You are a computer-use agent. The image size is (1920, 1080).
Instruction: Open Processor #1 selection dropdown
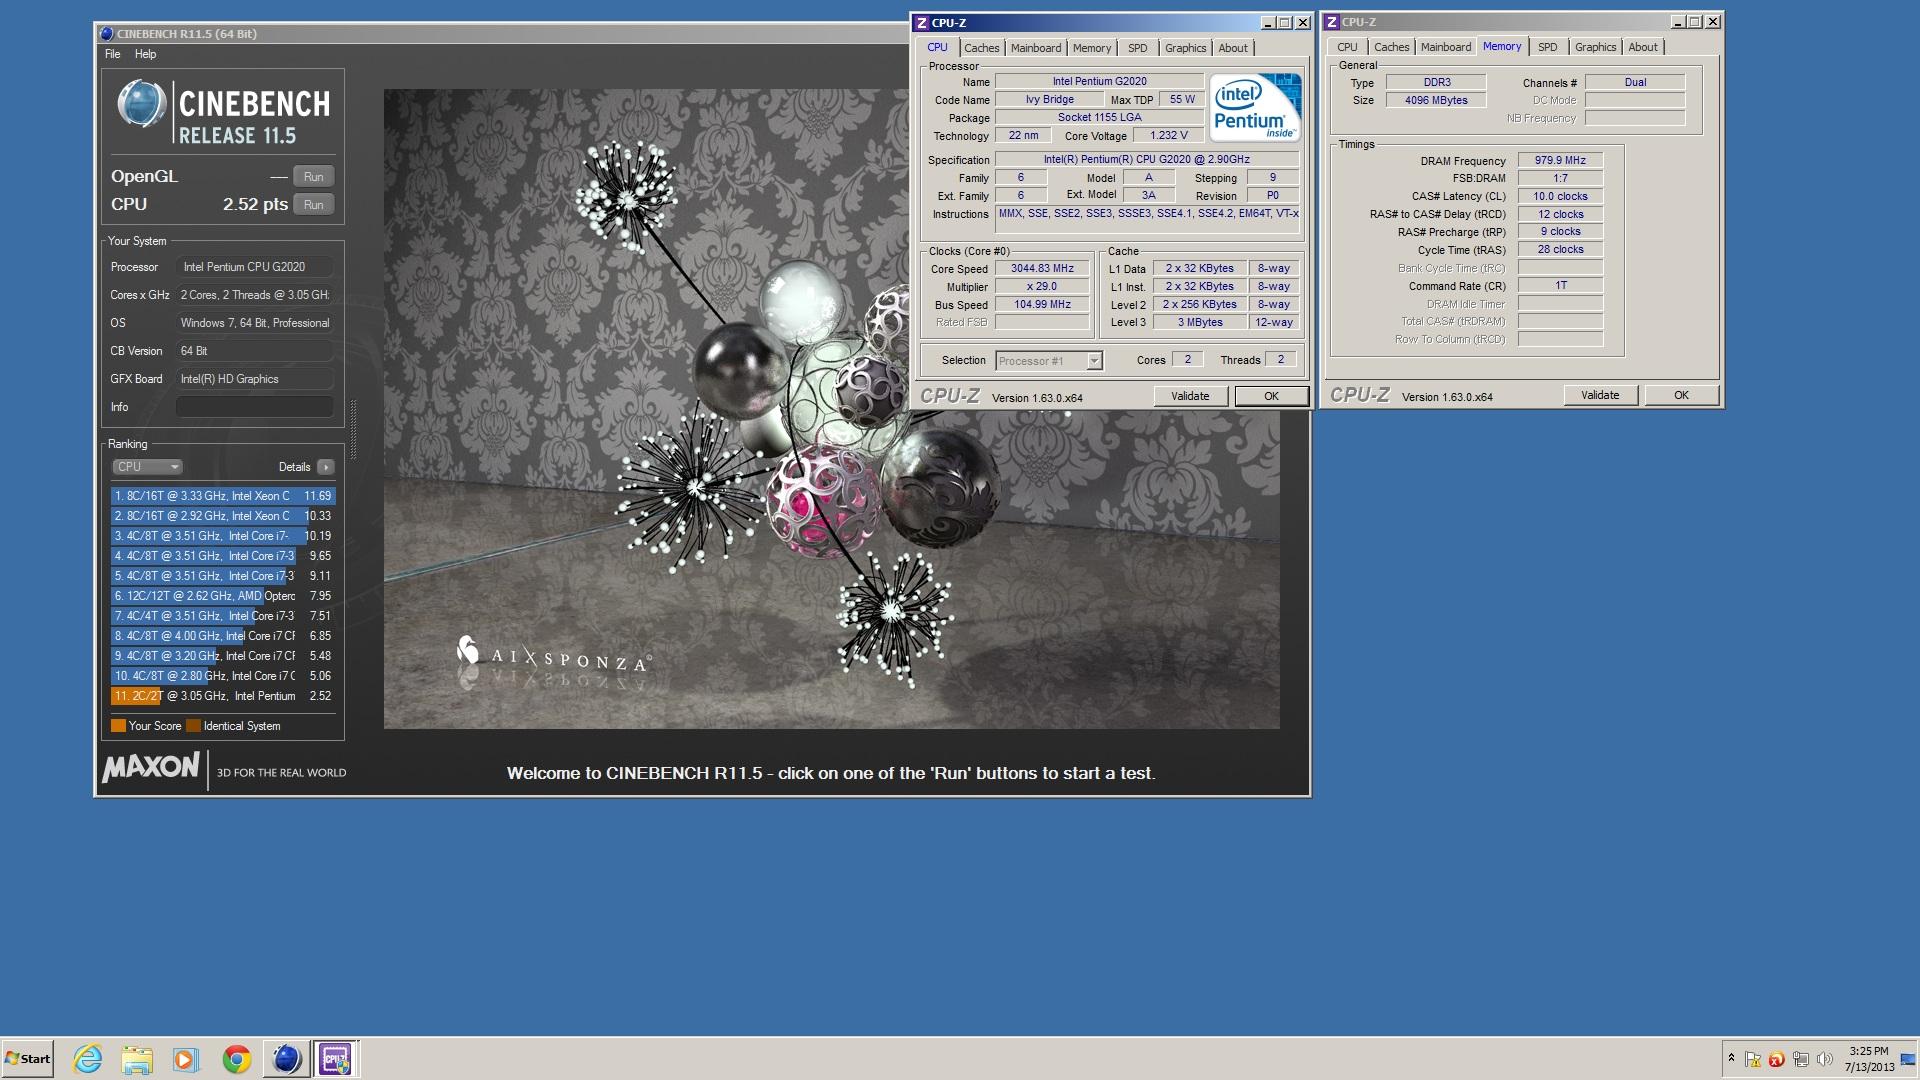tap(1048, 361)
